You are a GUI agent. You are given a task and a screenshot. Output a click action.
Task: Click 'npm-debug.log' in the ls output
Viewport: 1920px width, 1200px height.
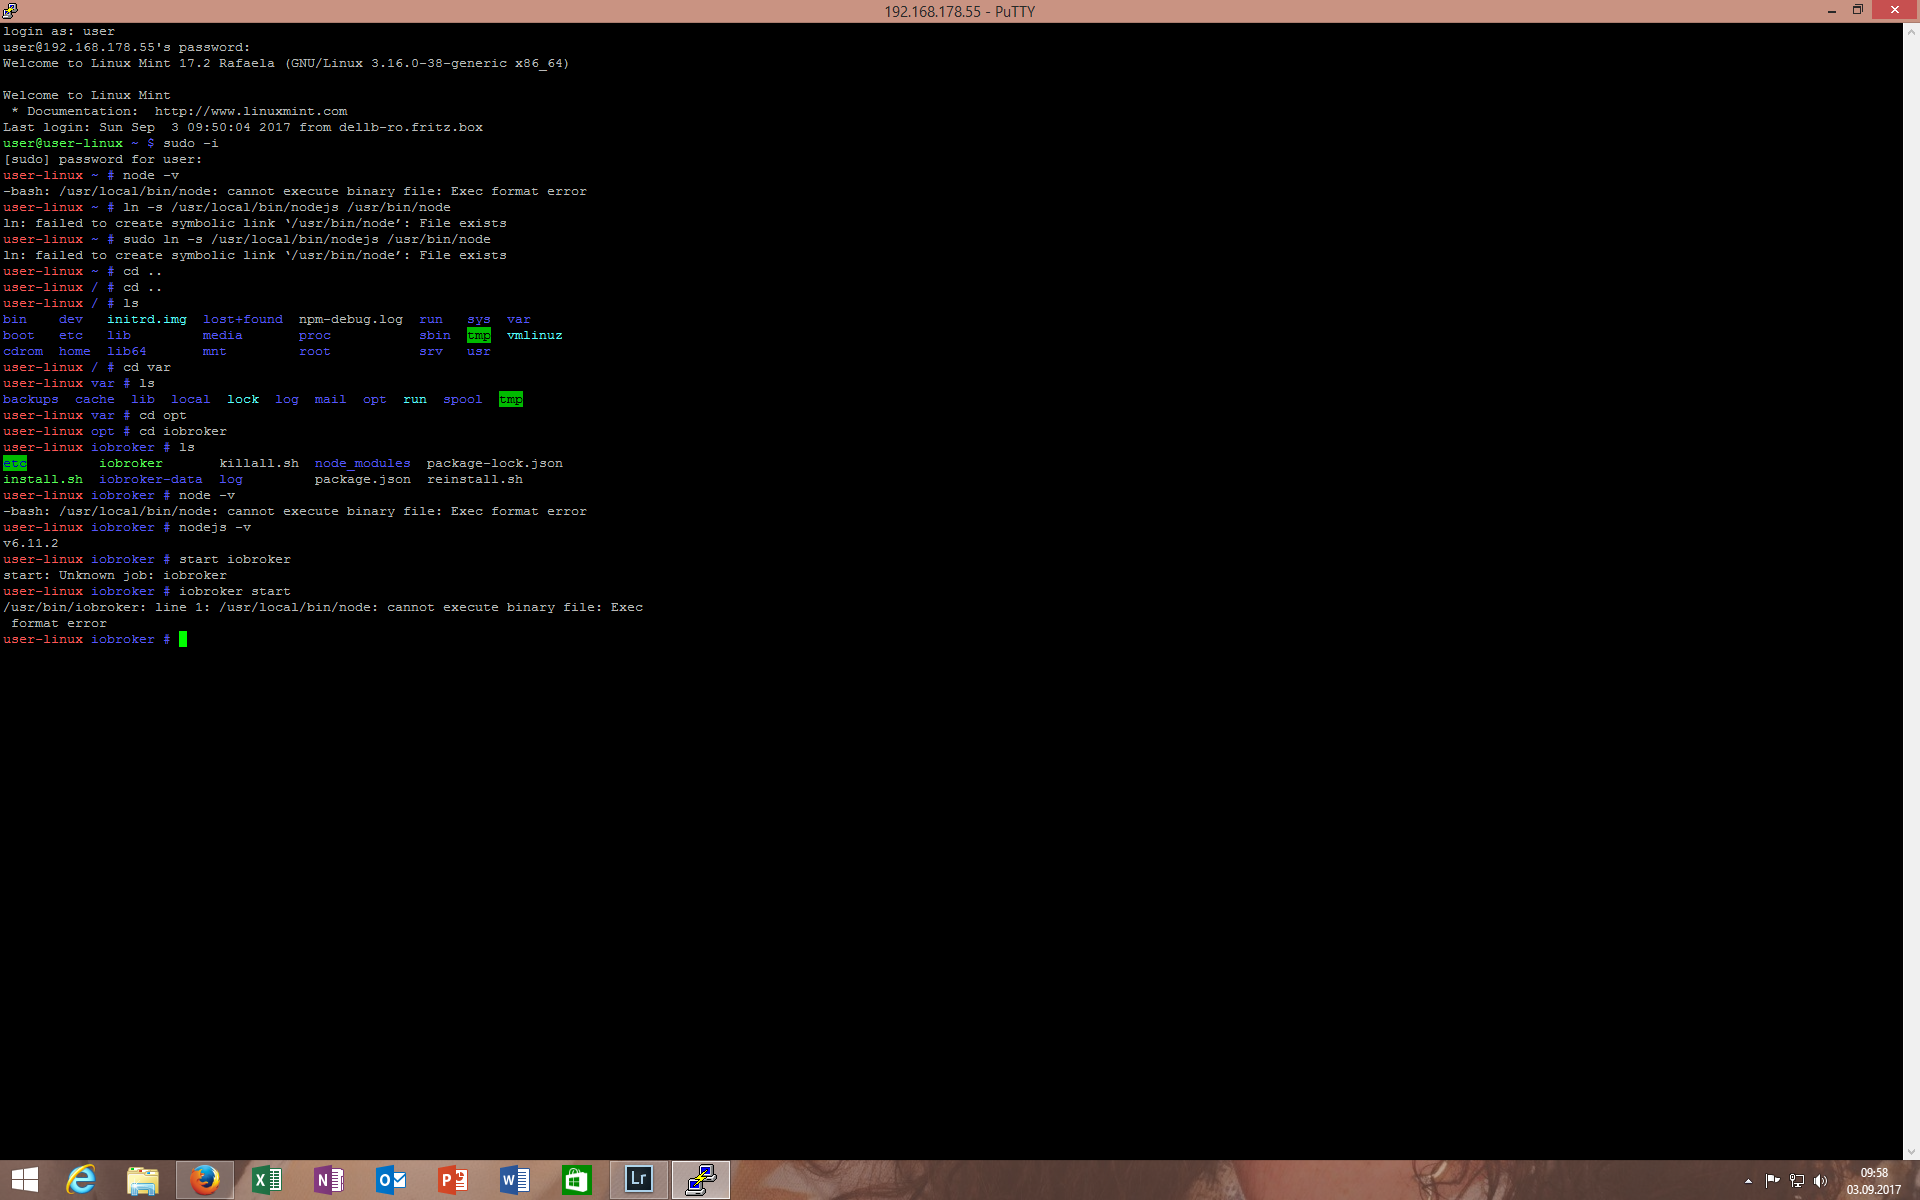point(351,319)
